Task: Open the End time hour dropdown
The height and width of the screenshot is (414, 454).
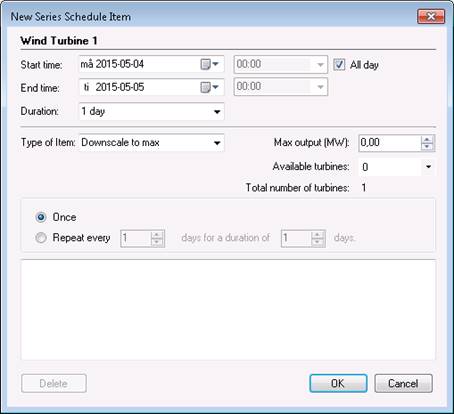Action: 320,87
